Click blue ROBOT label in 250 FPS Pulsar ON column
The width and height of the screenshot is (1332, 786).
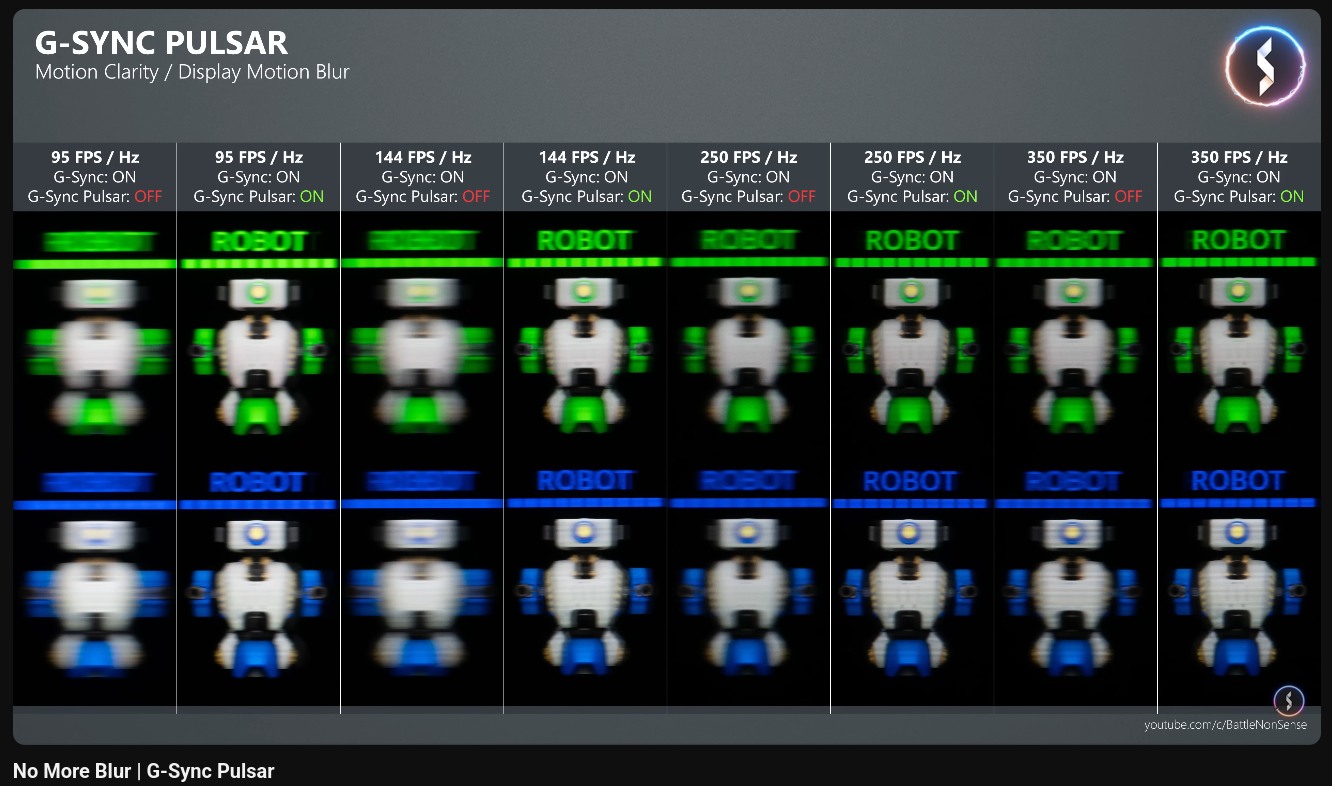[912, 481]
